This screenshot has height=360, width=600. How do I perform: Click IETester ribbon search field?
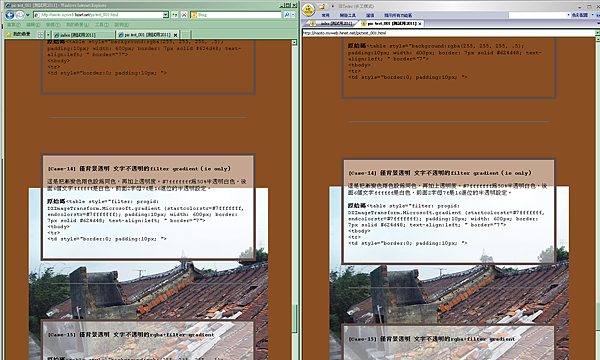coord(537,15)
